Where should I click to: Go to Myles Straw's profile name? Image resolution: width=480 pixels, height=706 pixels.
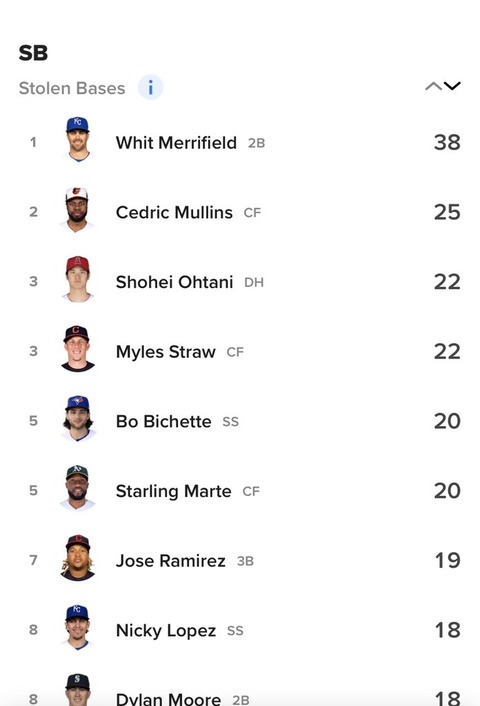[x=166, y=352]
